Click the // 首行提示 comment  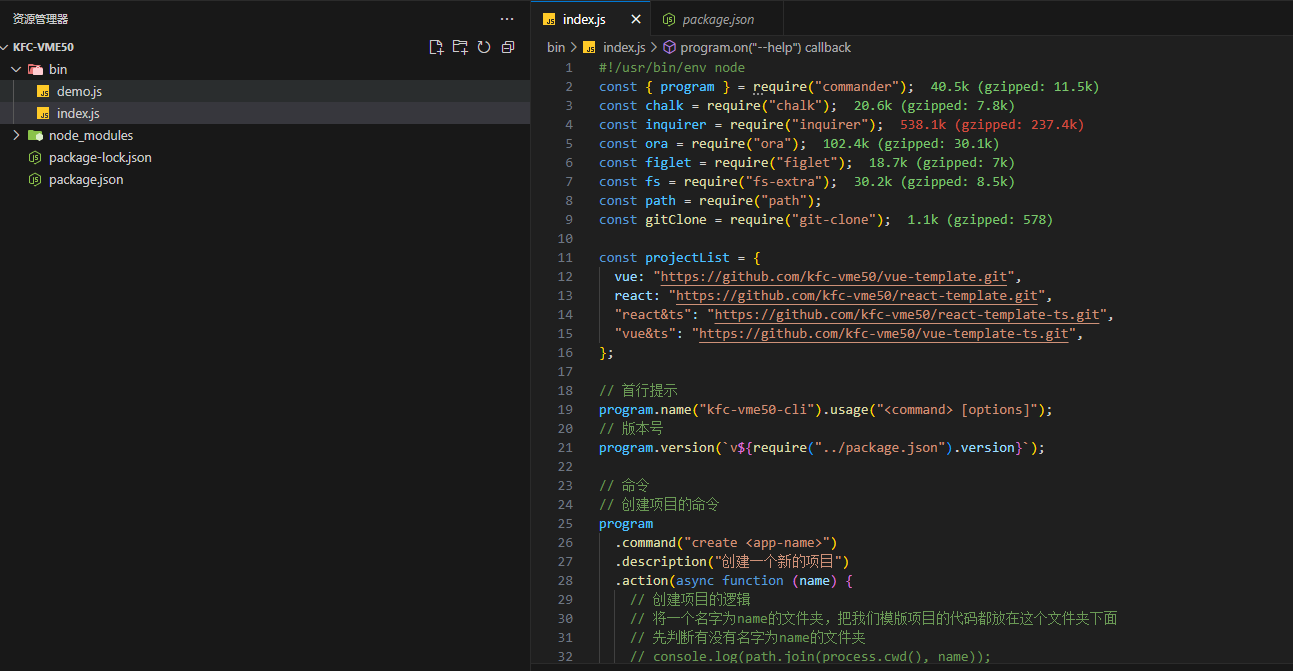point(638,390)
